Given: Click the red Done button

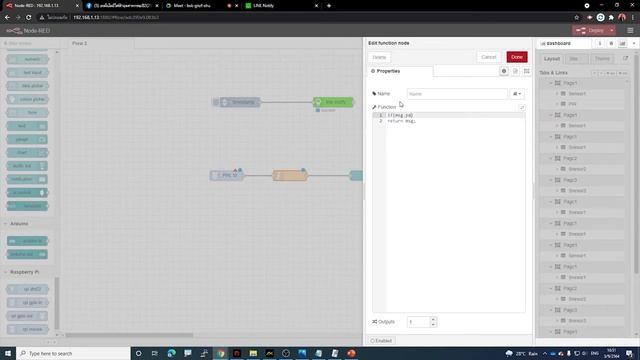Looking at the screenshot, I should [517, 57].
